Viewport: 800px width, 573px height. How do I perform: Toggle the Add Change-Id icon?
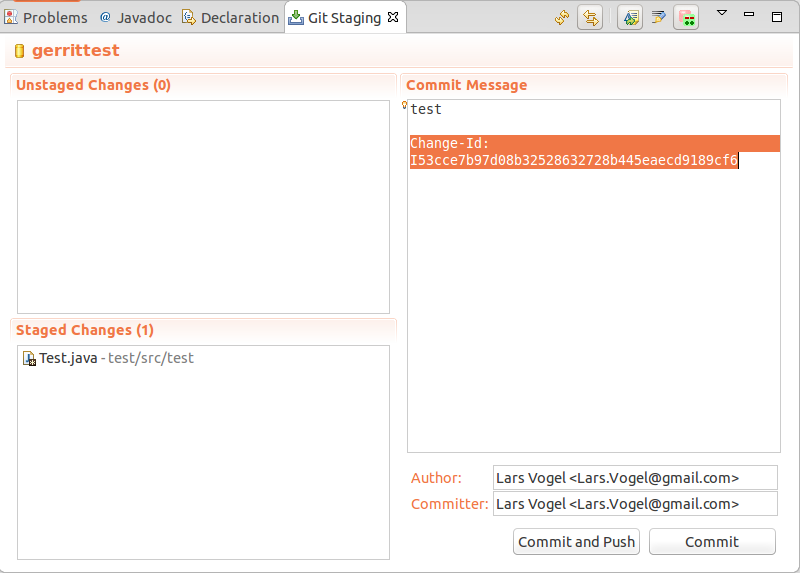pyautogui.click(x=686, y=18)
